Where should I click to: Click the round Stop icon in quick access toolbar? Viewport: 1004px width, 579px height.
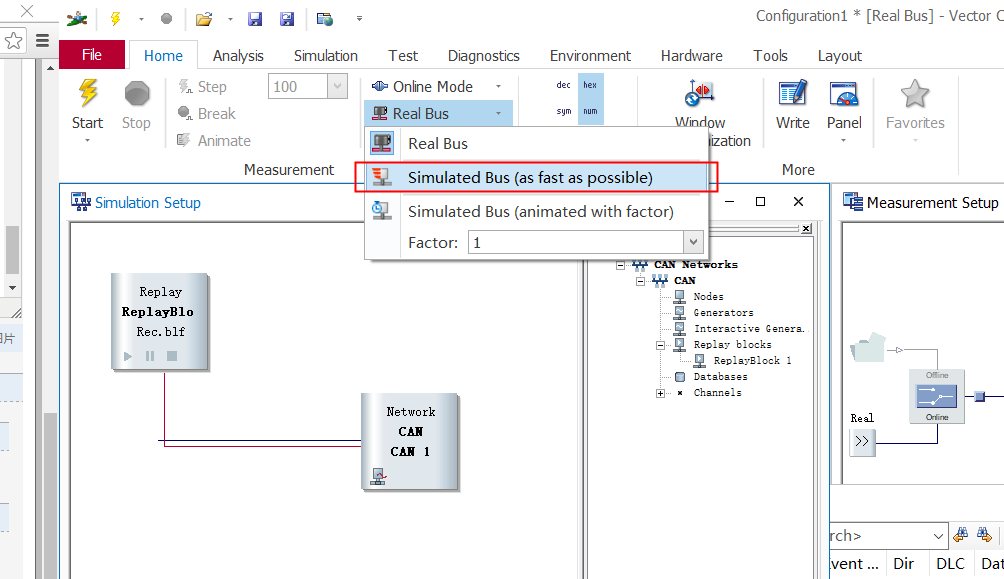[166, 19]
